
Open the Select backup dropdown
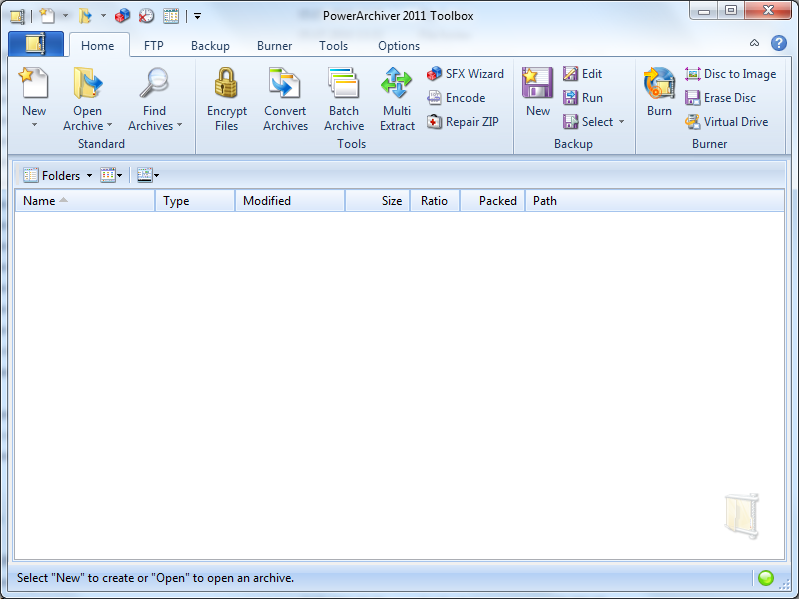coord(594,122)
